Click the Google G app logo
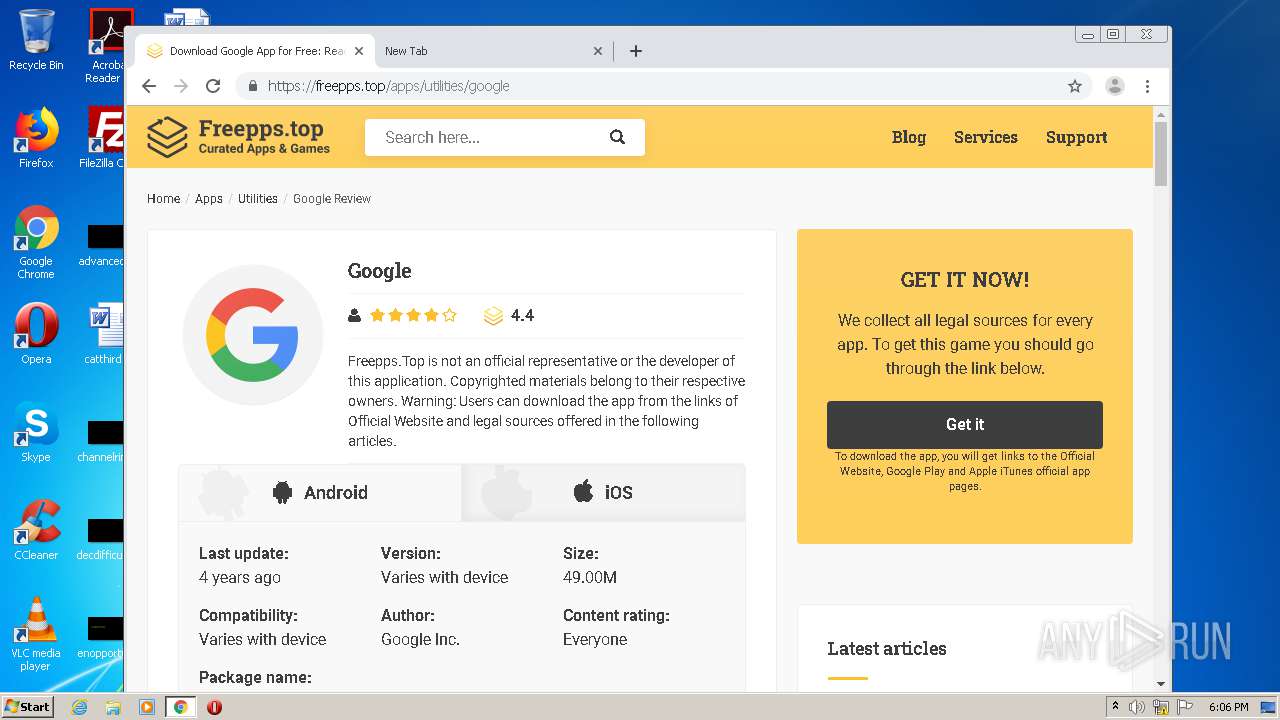 coord(252,334)
